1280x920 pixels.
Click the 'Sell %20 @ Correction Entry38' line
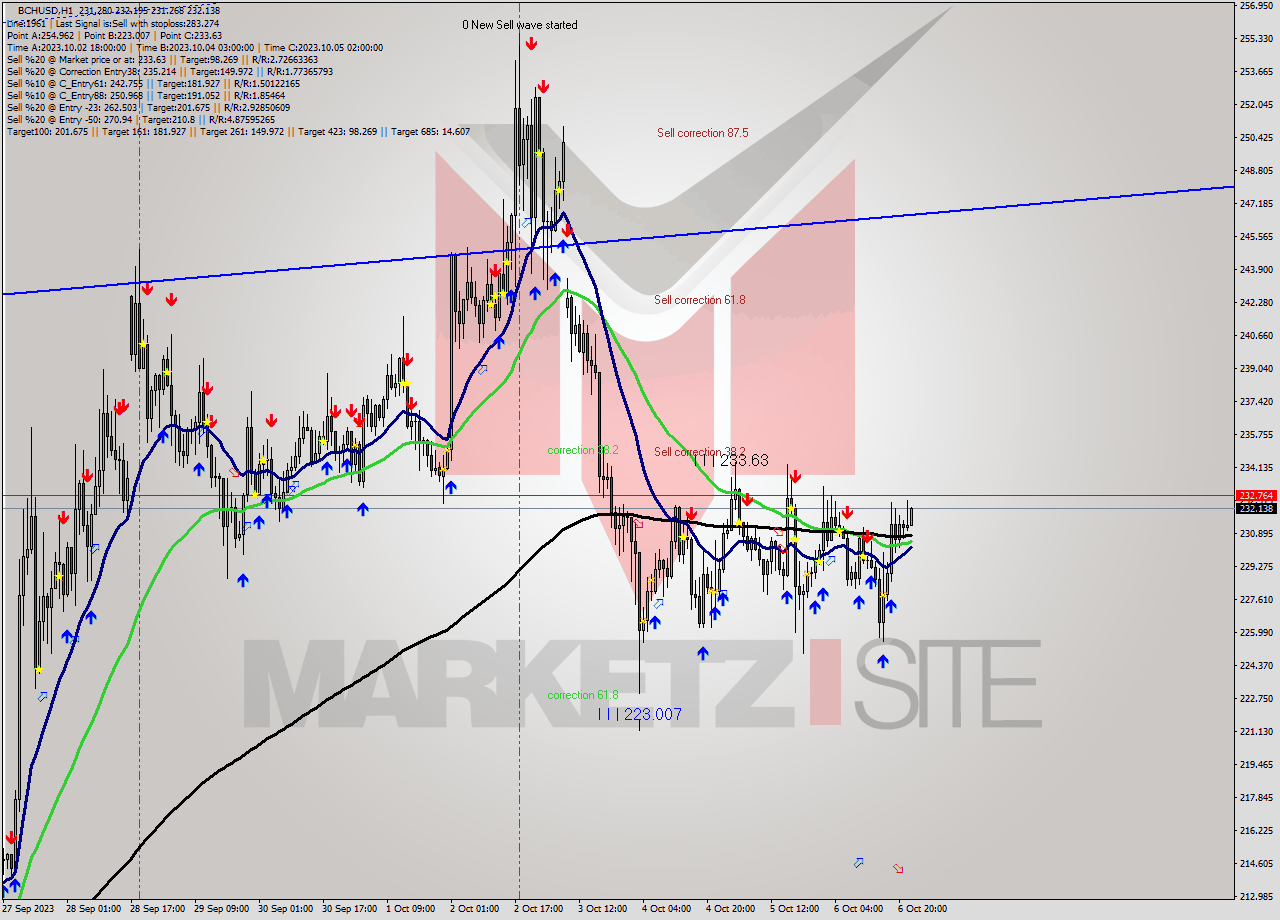pyautogui.click(x=170, y=71)
